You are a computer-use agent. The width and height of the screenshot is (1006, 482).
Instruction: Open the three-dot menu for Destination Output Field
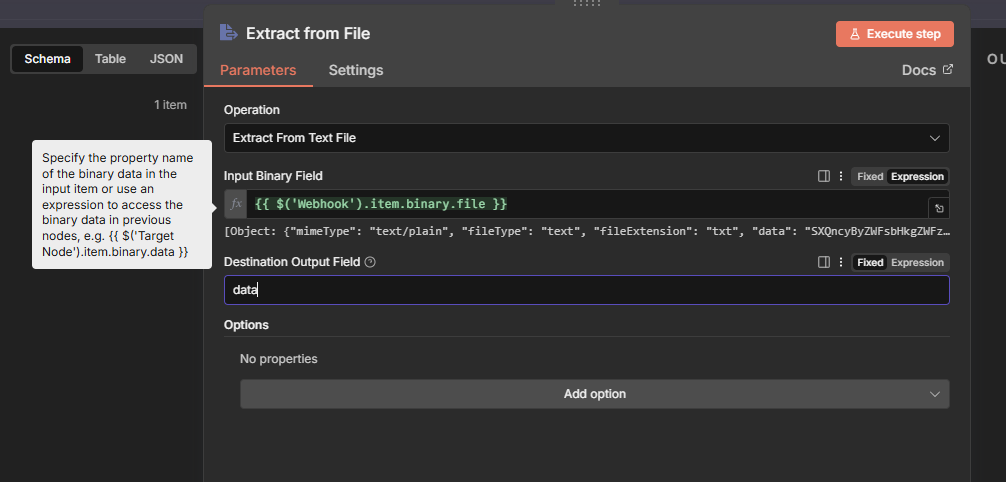[x=841, y=262]
